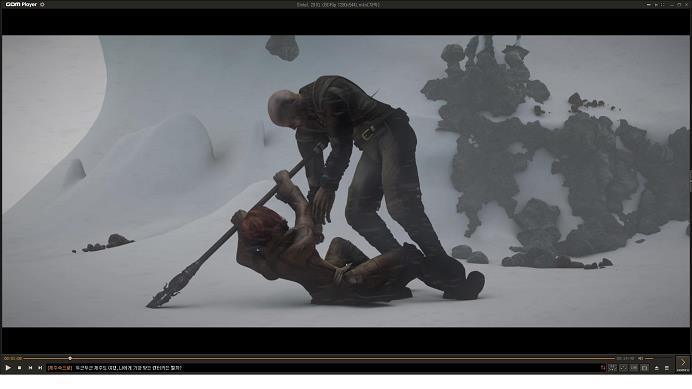
Task: Expand the side panel with the arrow button
Action: click(x=683, y=364)
